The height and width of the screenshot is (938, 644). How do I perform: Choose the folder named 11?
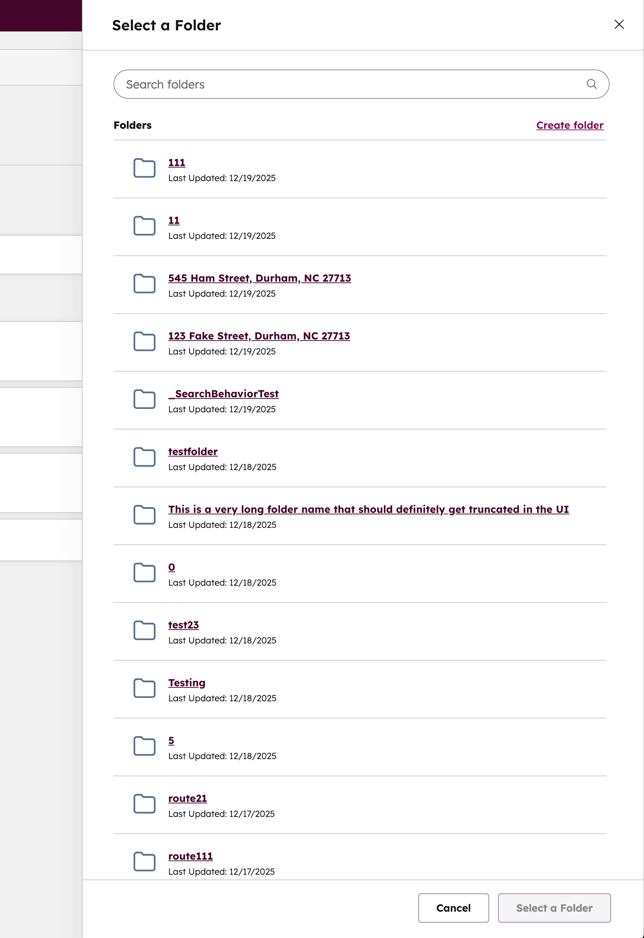174,220
